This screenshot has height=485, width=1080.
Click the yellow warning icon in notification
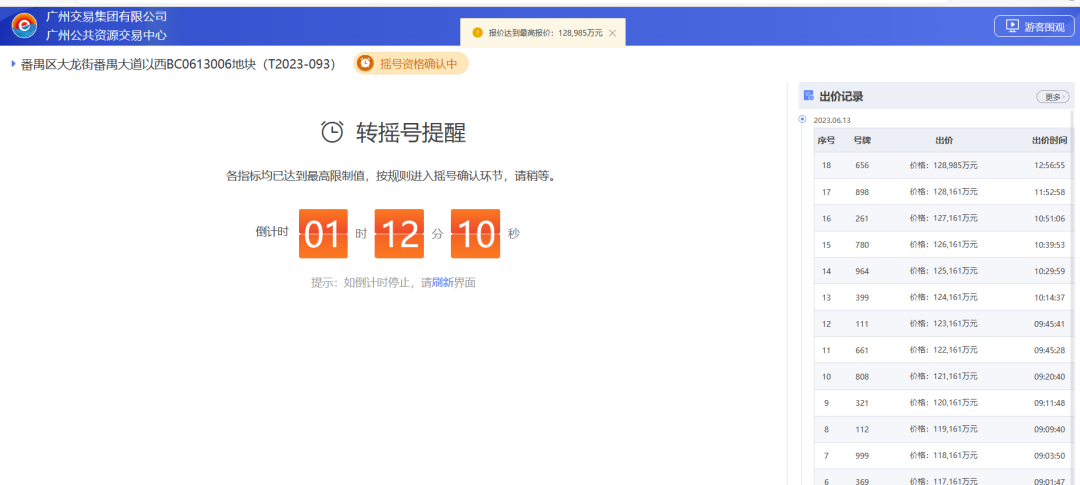click(x=477, y=32)
